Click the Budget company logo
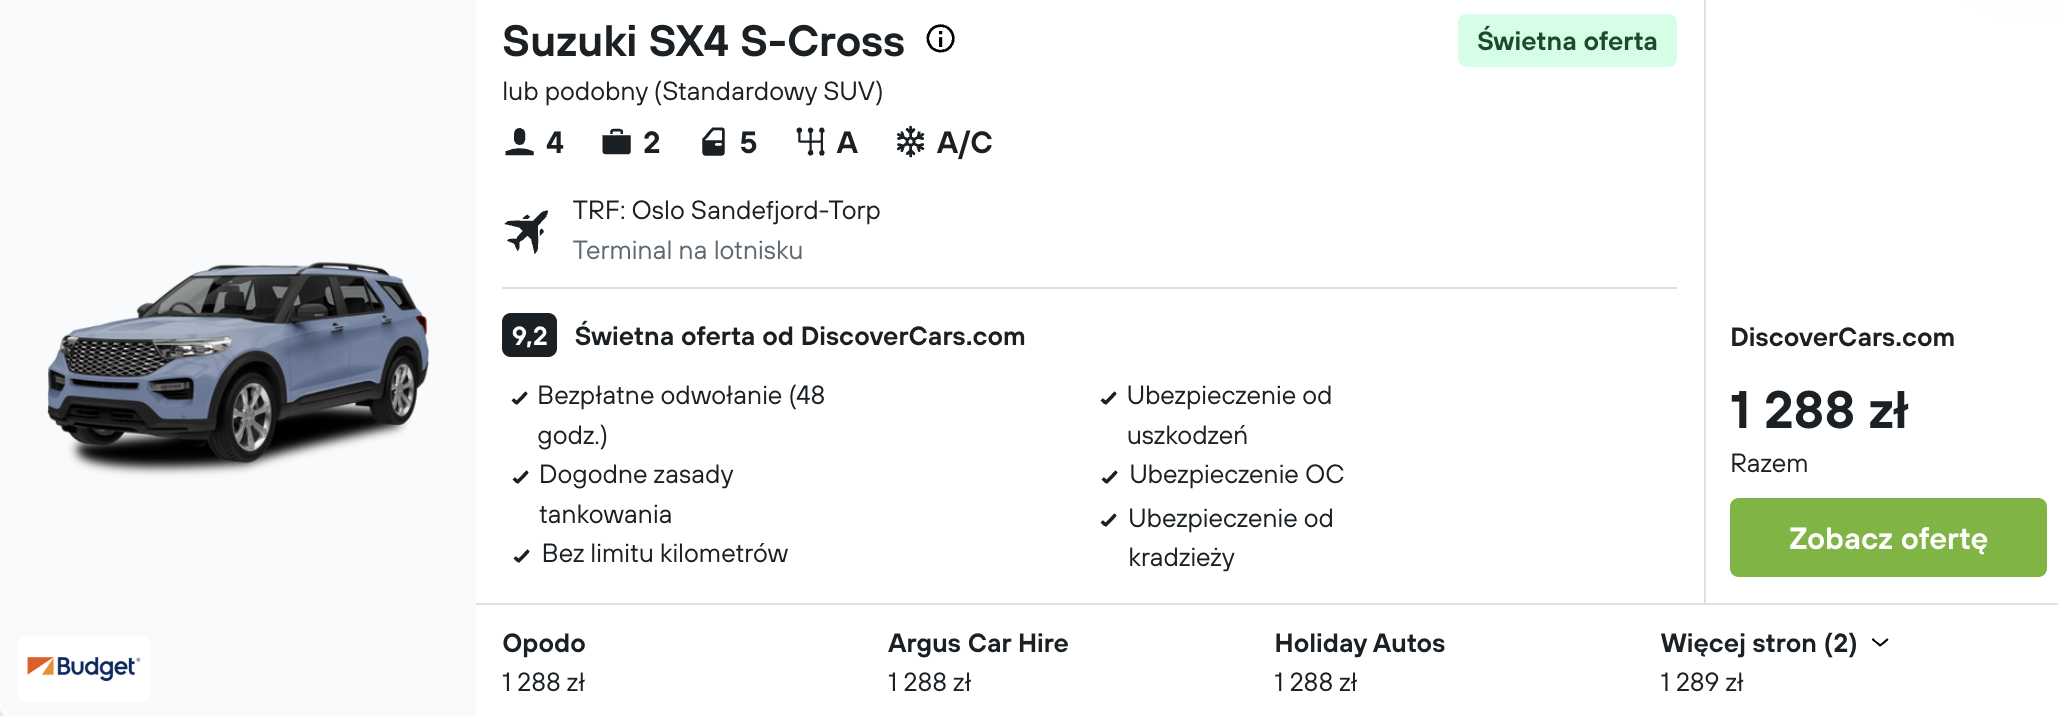Screen dimensions: 2058x716 click(x=84, y=667)
